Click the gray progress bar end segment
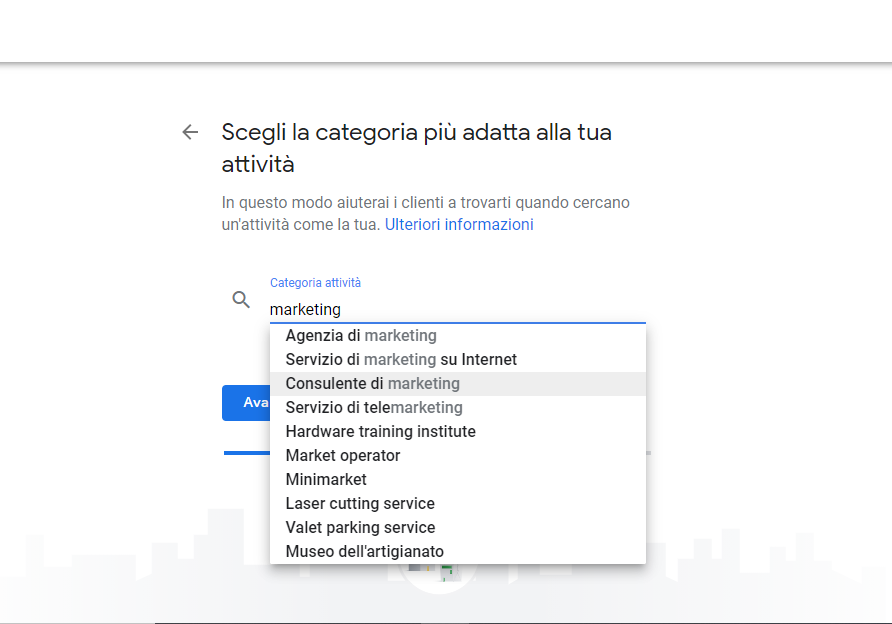 (649, 453)
